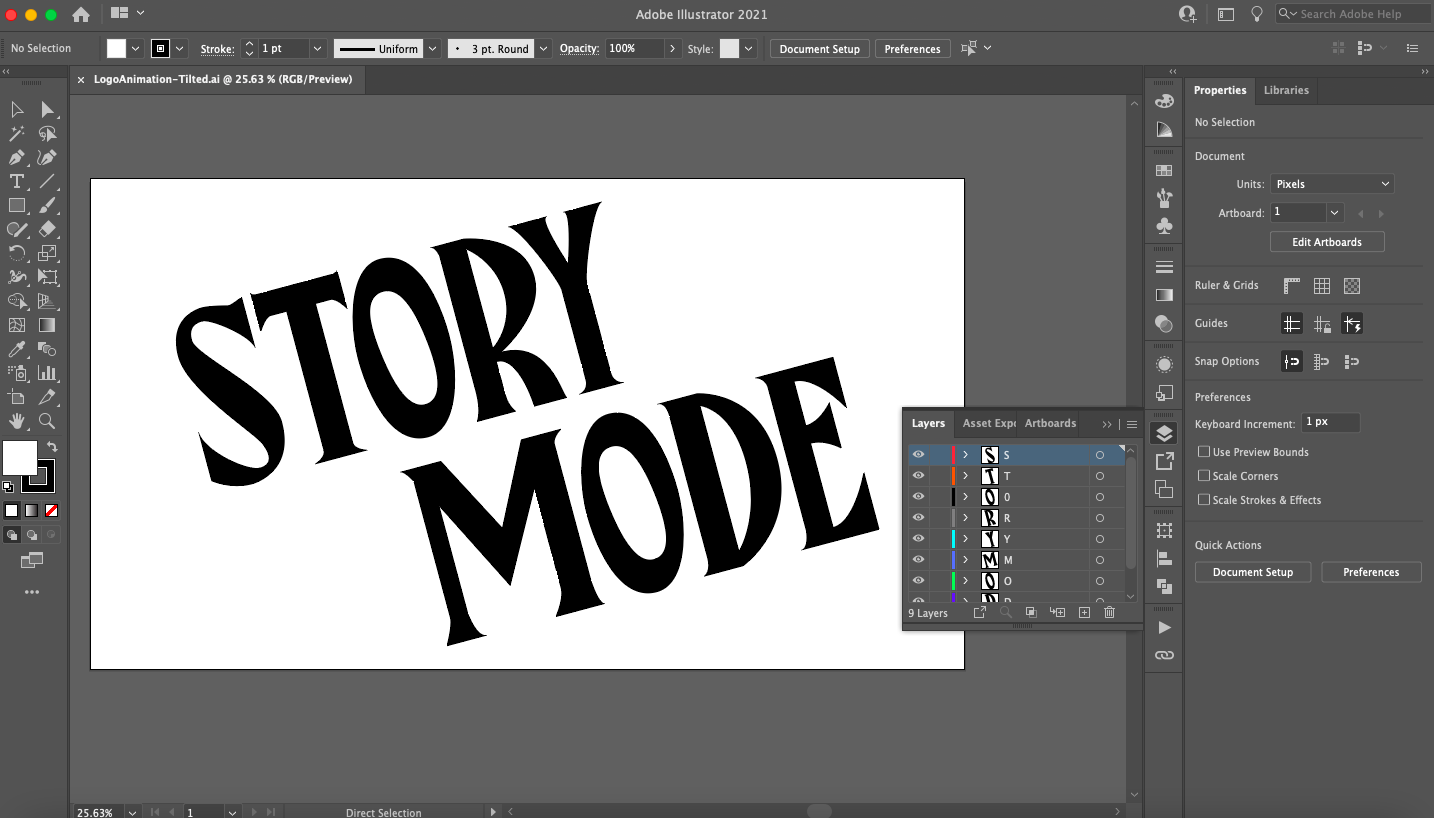Pick the Eyedropper tool
This screenshot has width=1434, height=818.
16,349
